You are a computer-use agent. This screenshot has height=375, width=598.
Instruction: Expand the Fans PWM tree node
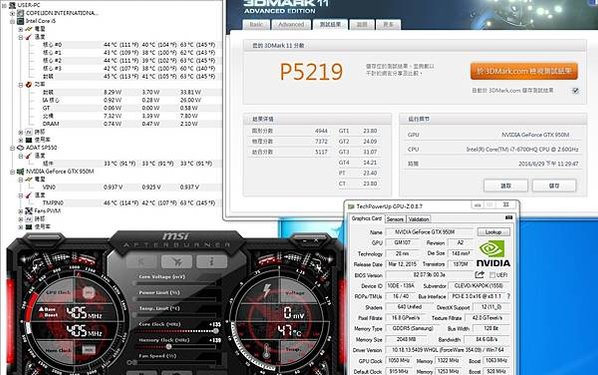[x=21, y=211]
